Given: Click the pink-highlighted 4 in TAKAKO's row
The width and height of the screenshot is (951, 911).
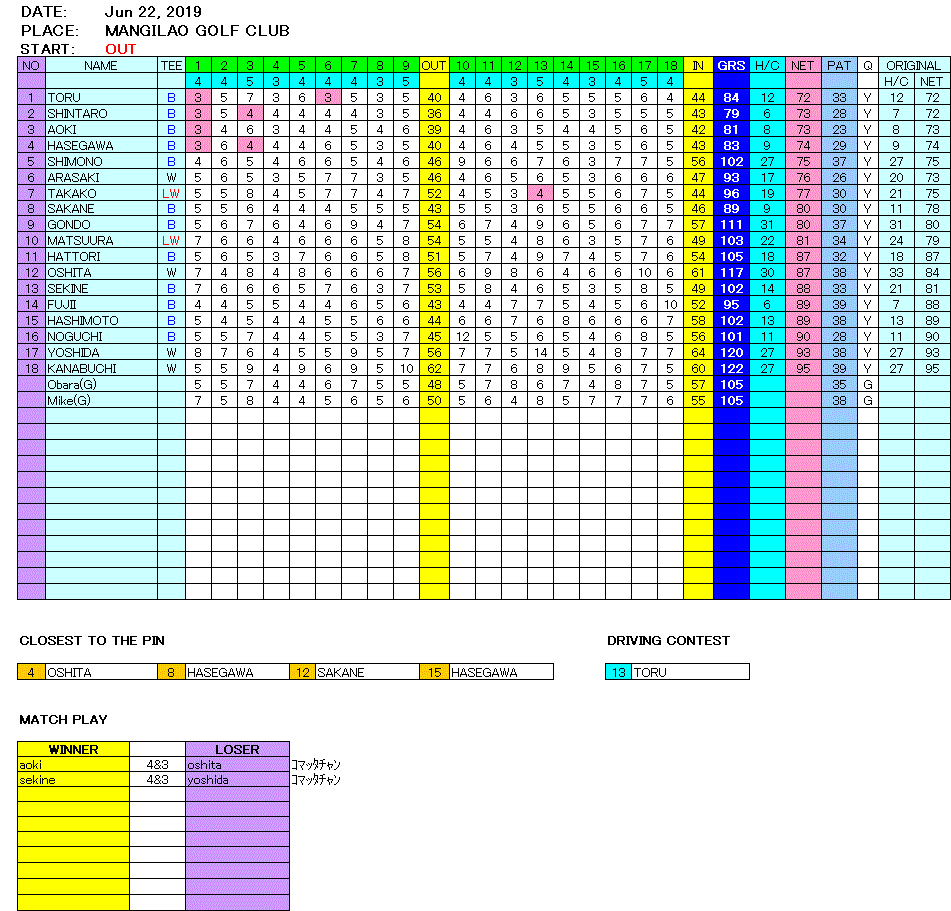Looking at the screenshot, I should [540, 193].
